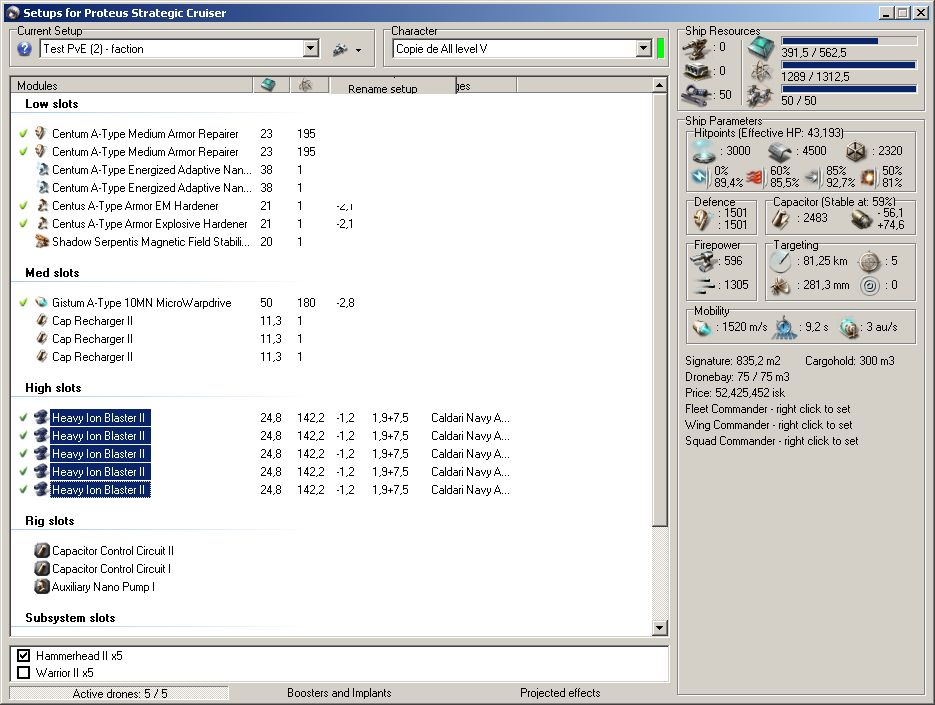Image resolution: width=935 pixels, height=705 pixels.
Task: Click the Gistum A-Type 10MN MicroWarpdrive module icon
Action: coord(41,303)
